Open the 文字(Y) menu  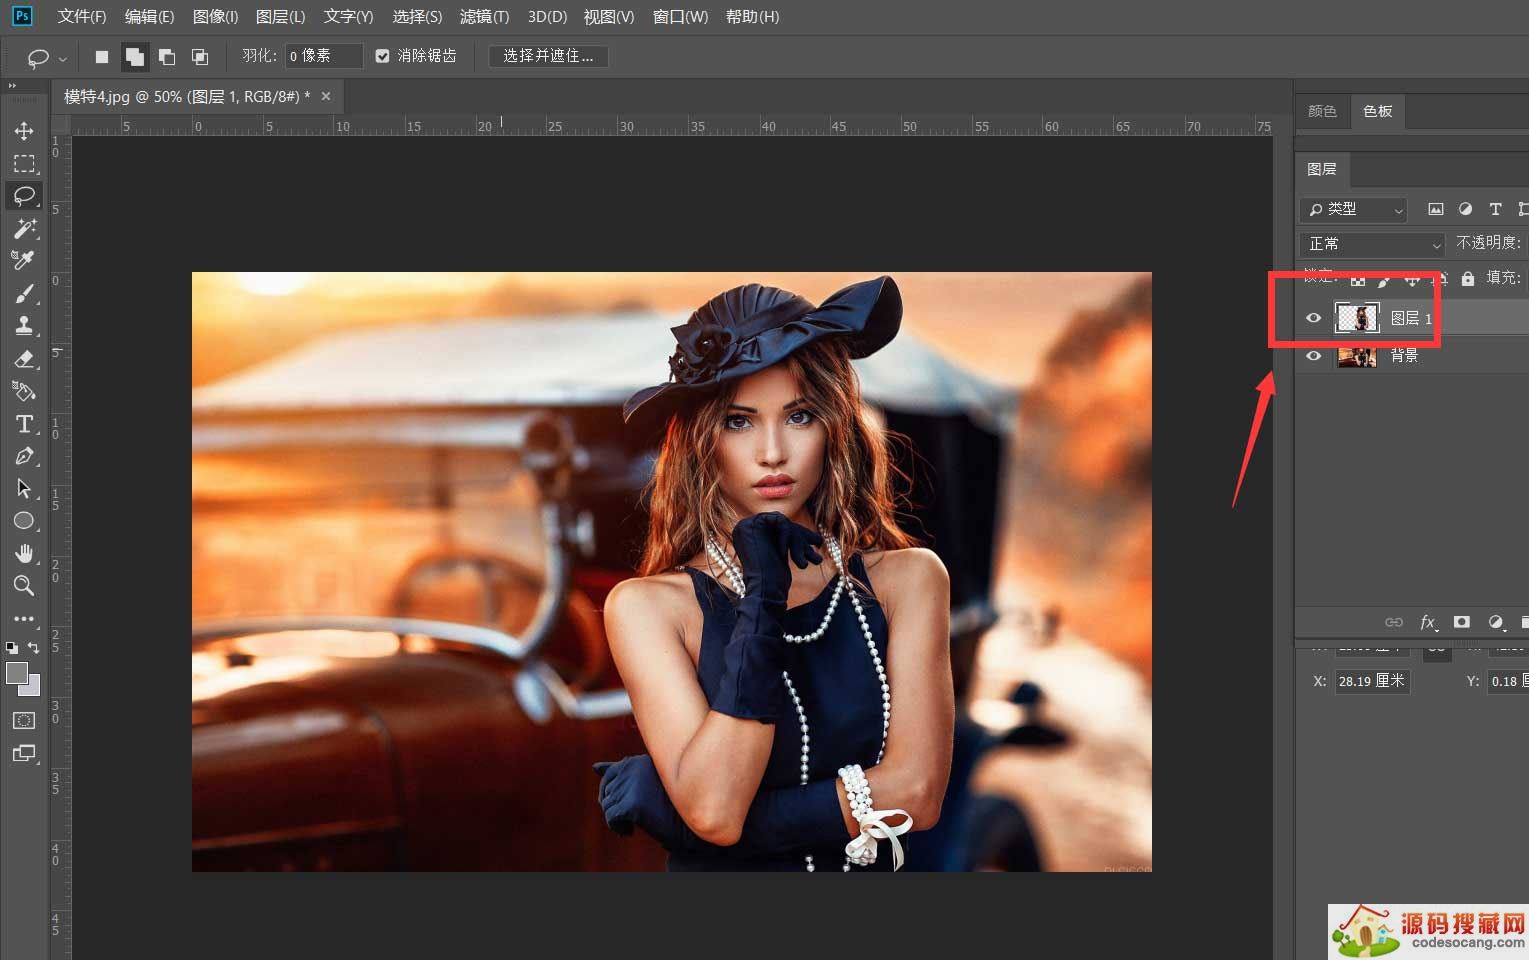(x=348, y=17)
